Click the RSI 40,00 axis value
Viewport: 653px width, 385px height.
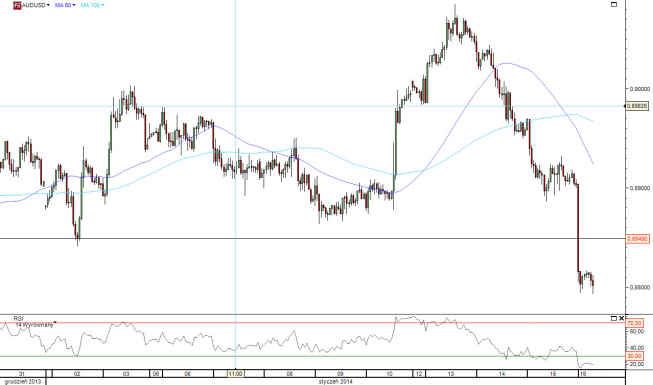click(x=636, y=348)
